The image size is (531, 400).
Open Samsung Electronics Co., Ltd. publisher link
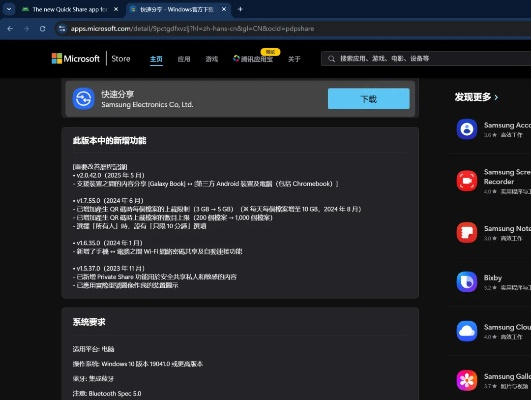click(147, 105)
